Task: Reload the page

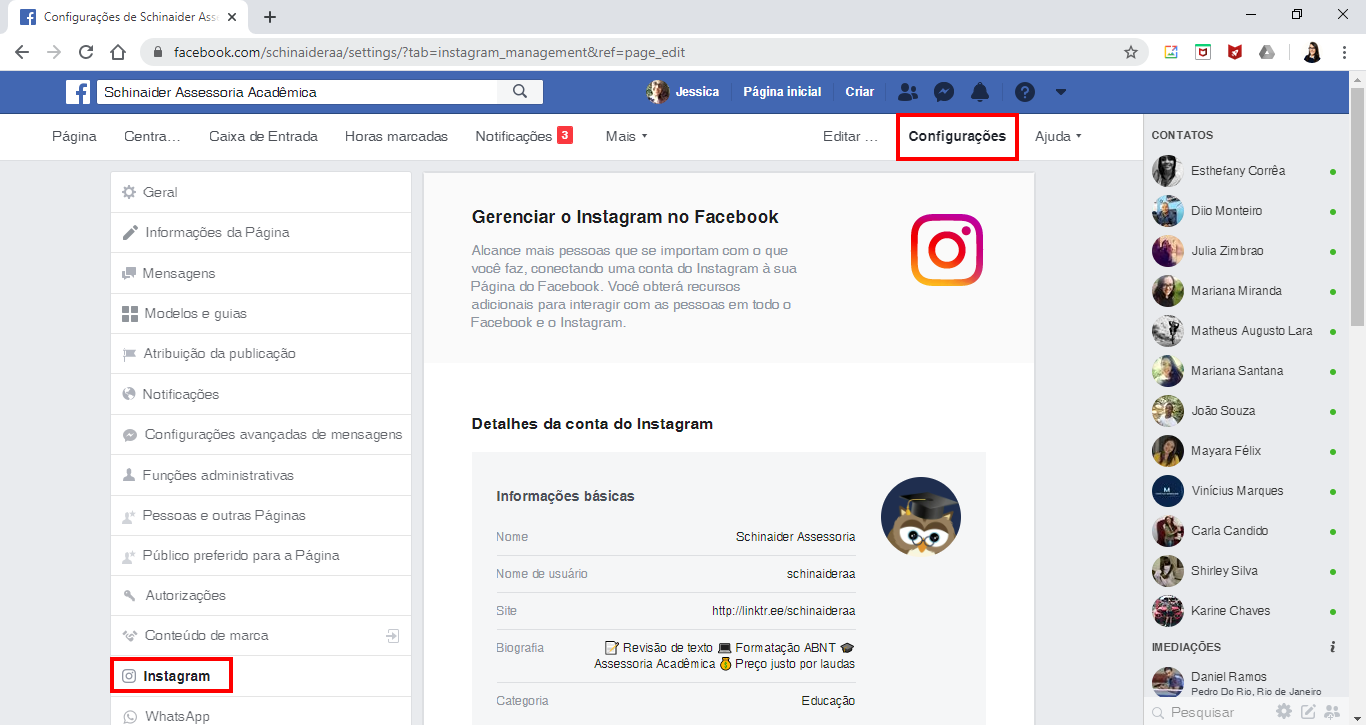Action: pyautogui.click(x=86, y=52)
